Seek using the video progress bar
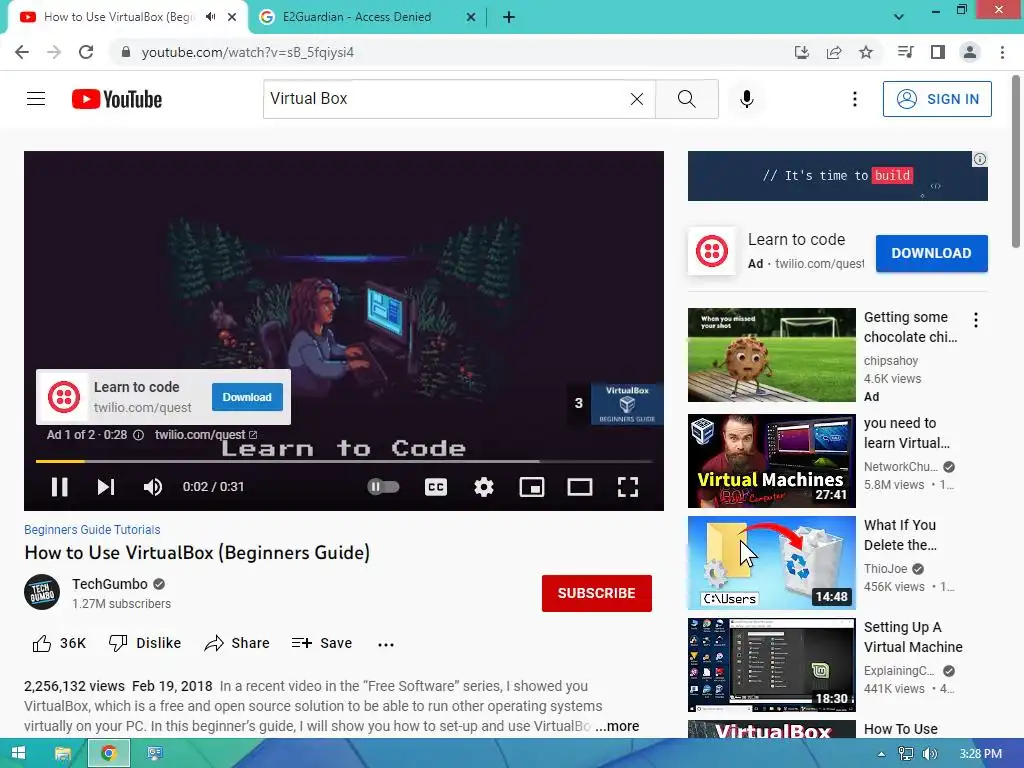This screenshot has width=1024, height=768. pyautogui.click(x=344, y=461)
